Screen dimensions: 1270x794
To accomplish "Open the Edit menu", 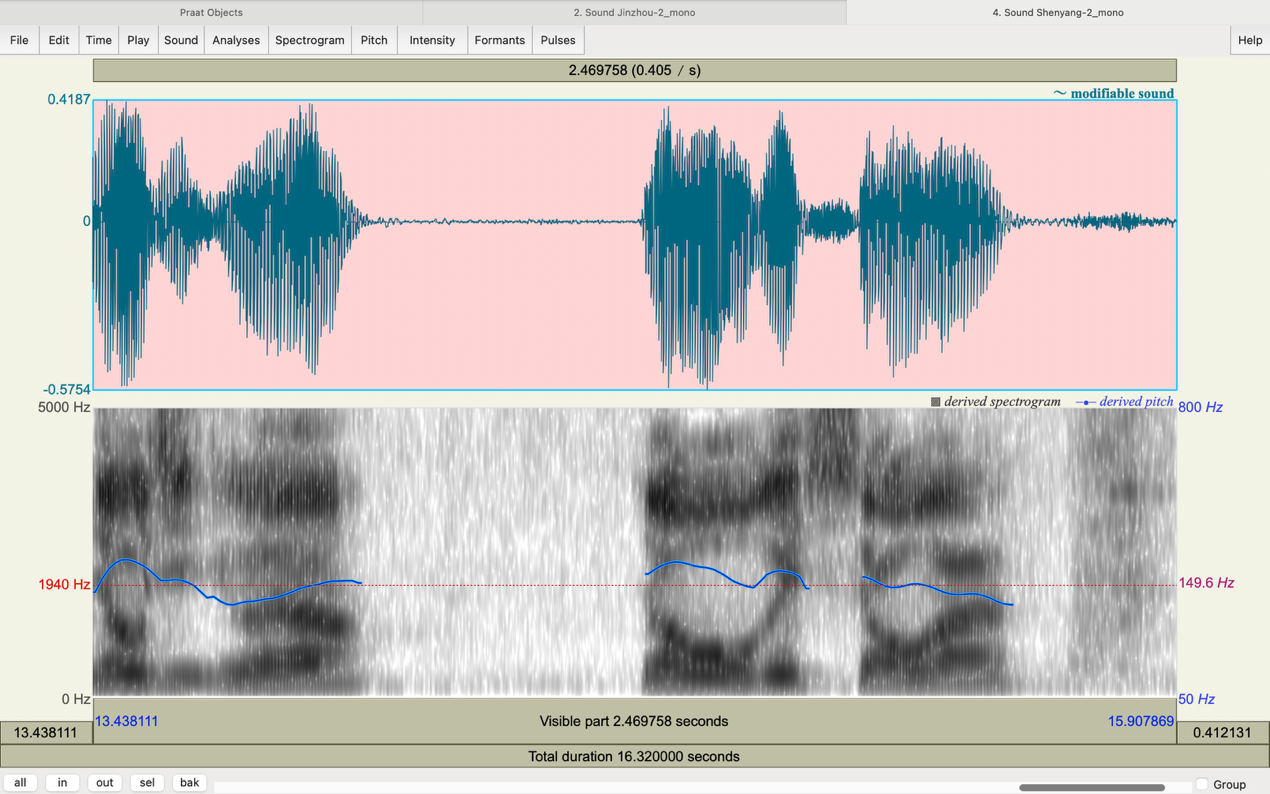I will pyautogui.click(x=59, y=40).
